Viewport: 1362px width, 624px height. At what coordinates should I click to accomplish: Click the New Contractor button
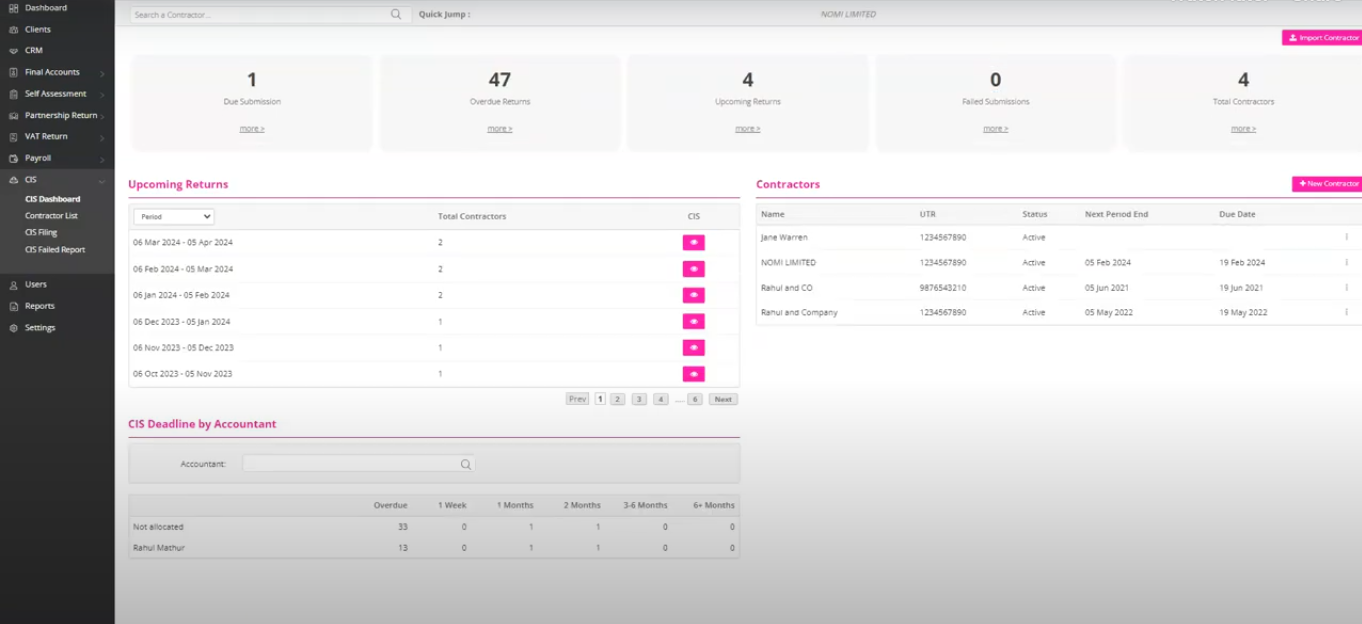[x=1327, y=184]
